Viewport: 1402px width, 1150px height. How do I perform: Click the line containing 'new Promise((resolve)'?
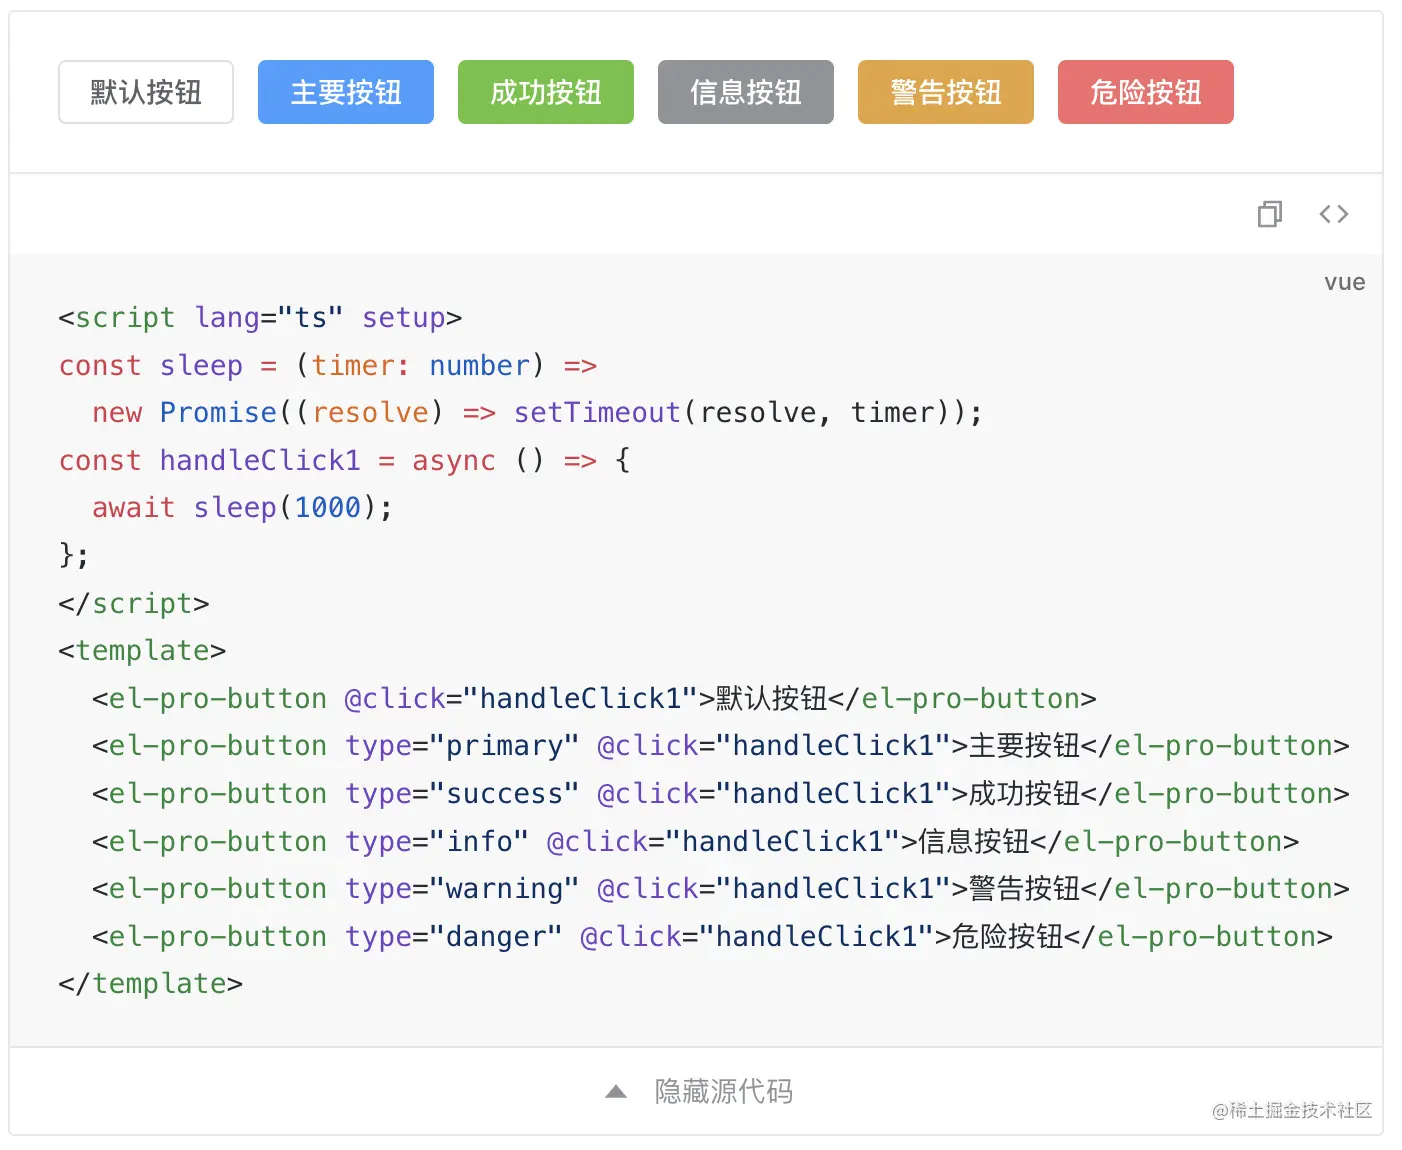tap(537, 412)
